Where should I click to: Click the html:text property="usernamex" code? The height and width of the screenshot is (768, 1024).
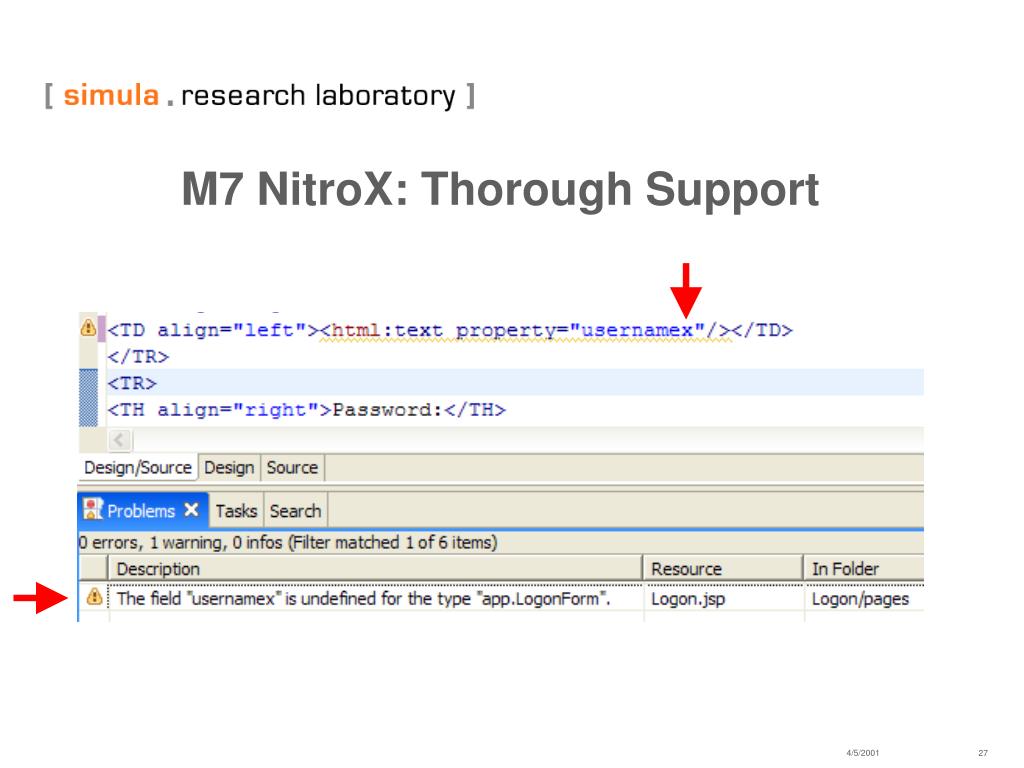[x=525, y=330]
